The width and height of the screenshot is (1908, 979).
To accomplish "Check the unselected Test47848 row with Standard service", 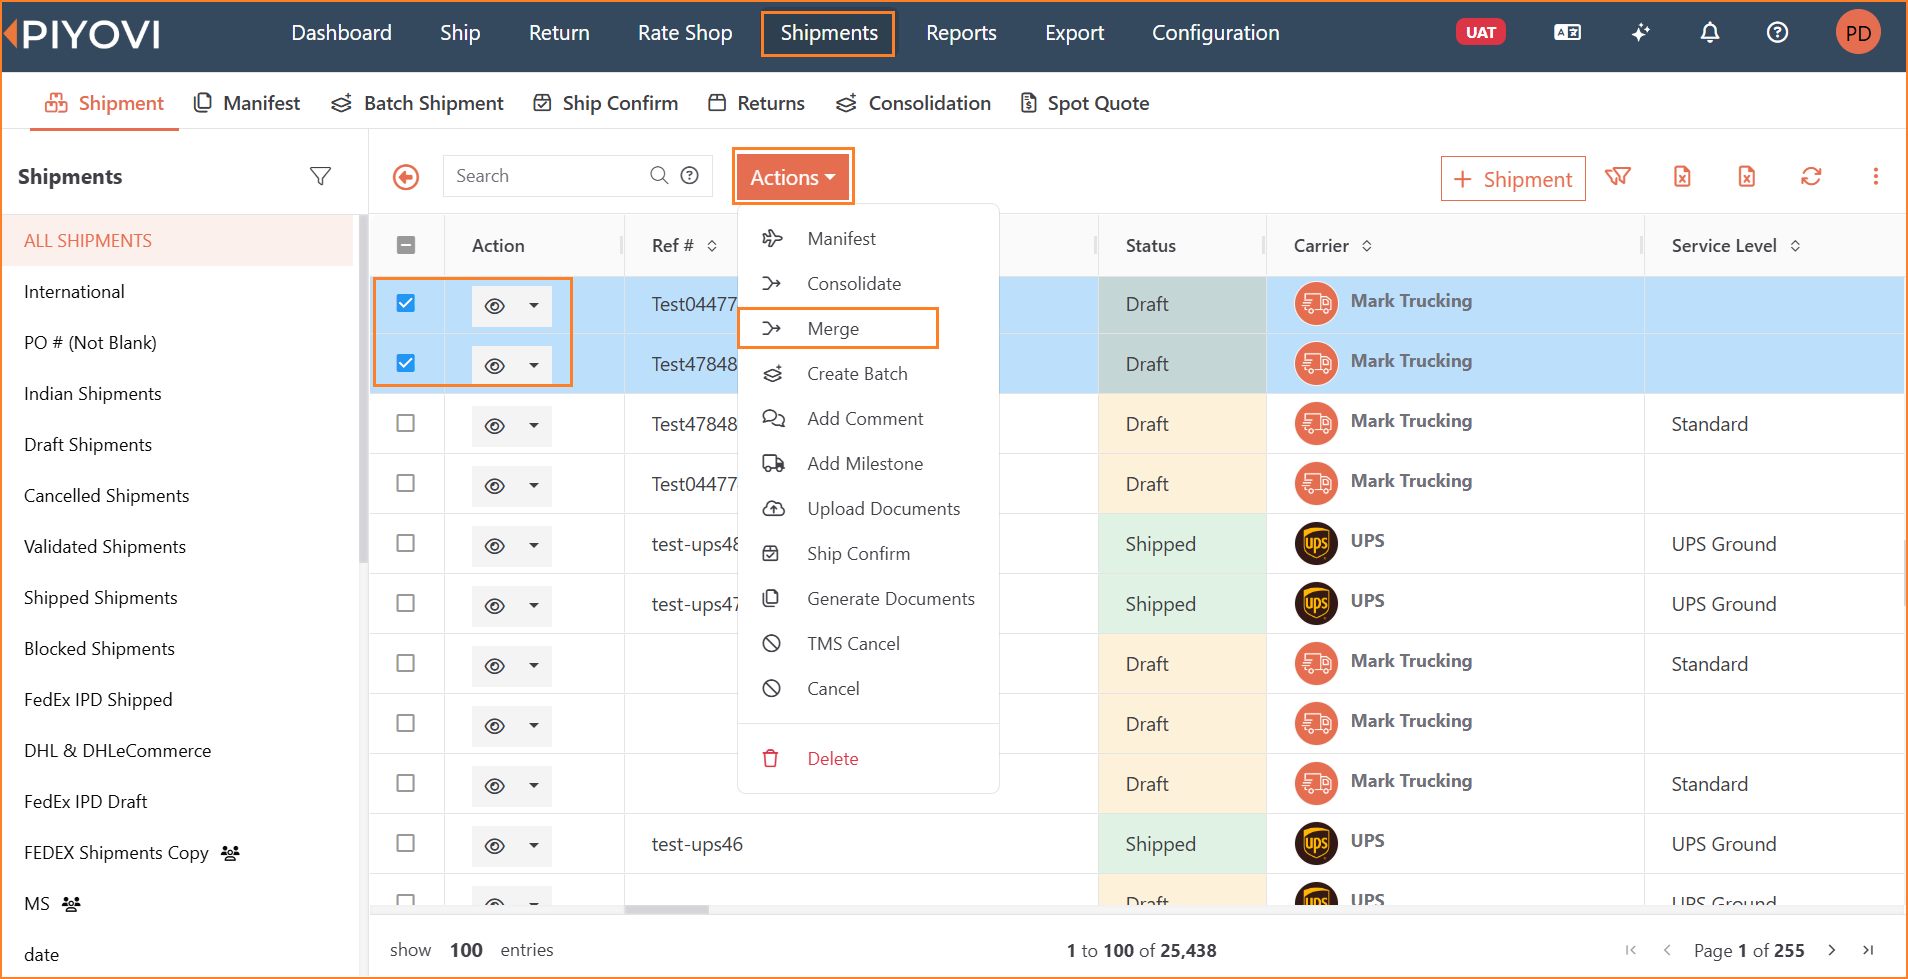I will [406, 424].
